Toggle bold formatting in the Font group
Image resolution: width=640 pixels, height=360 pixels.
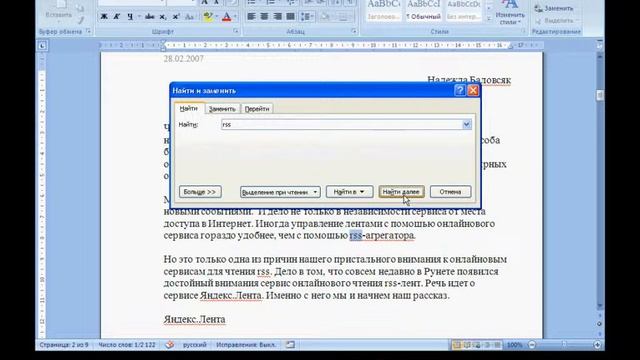click(104, 17)
